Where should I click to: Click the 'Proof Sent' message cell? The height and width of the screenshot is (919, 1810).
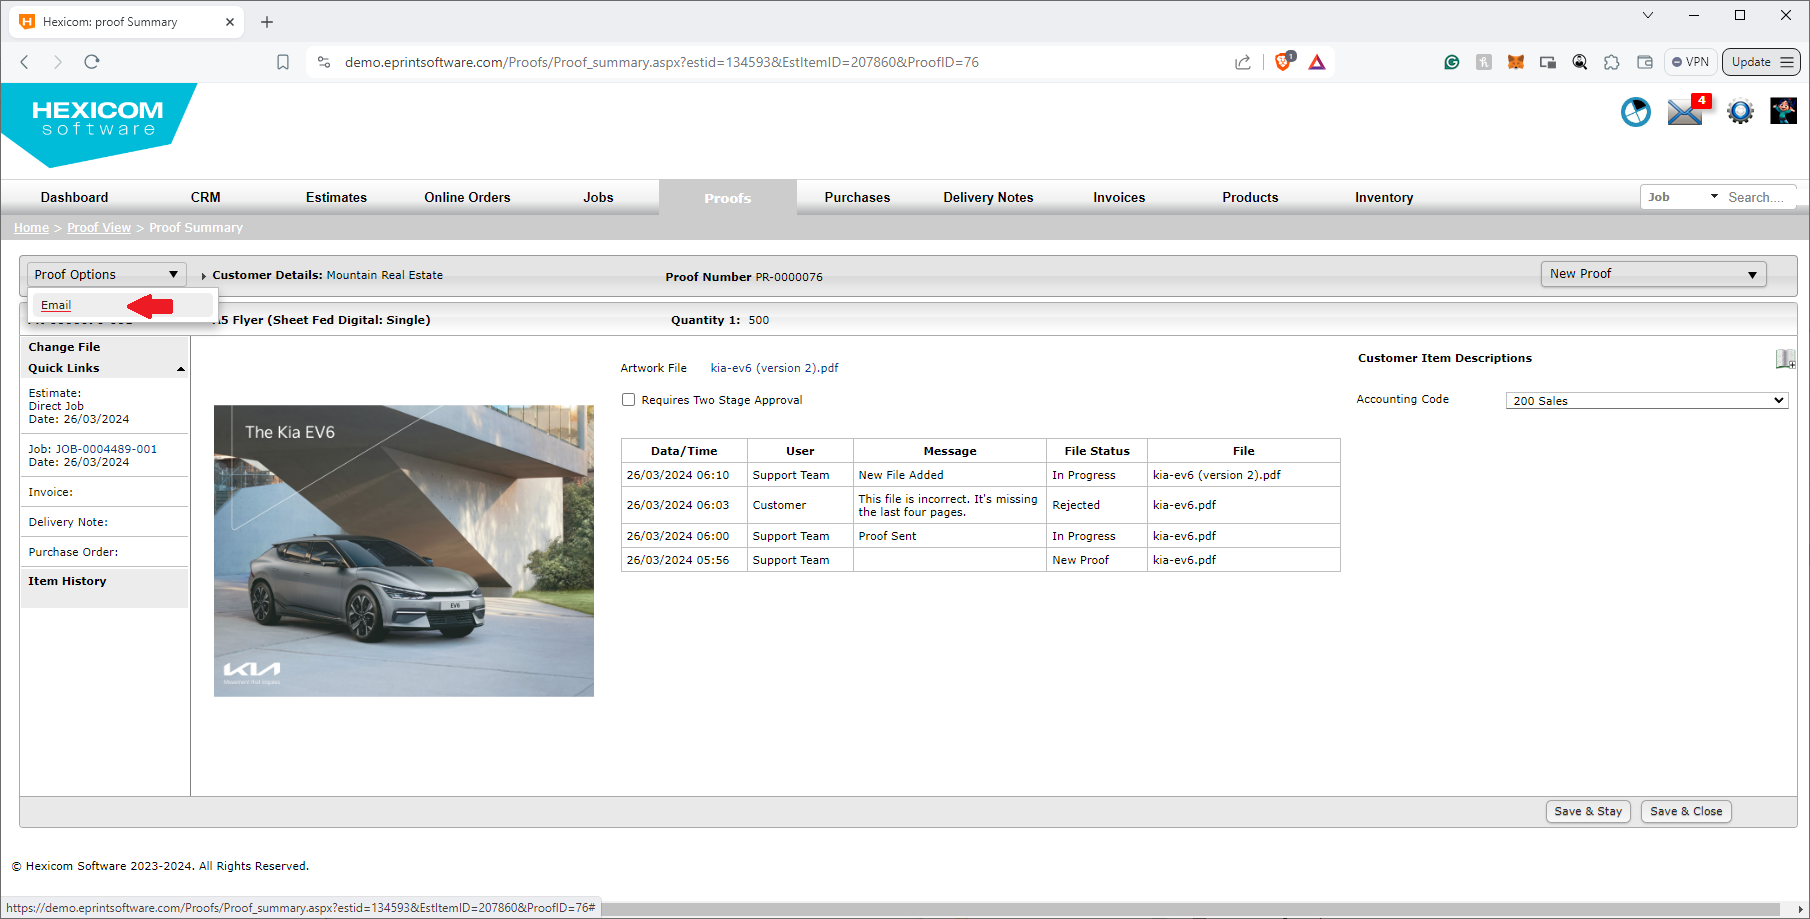[x=950, y=536]
